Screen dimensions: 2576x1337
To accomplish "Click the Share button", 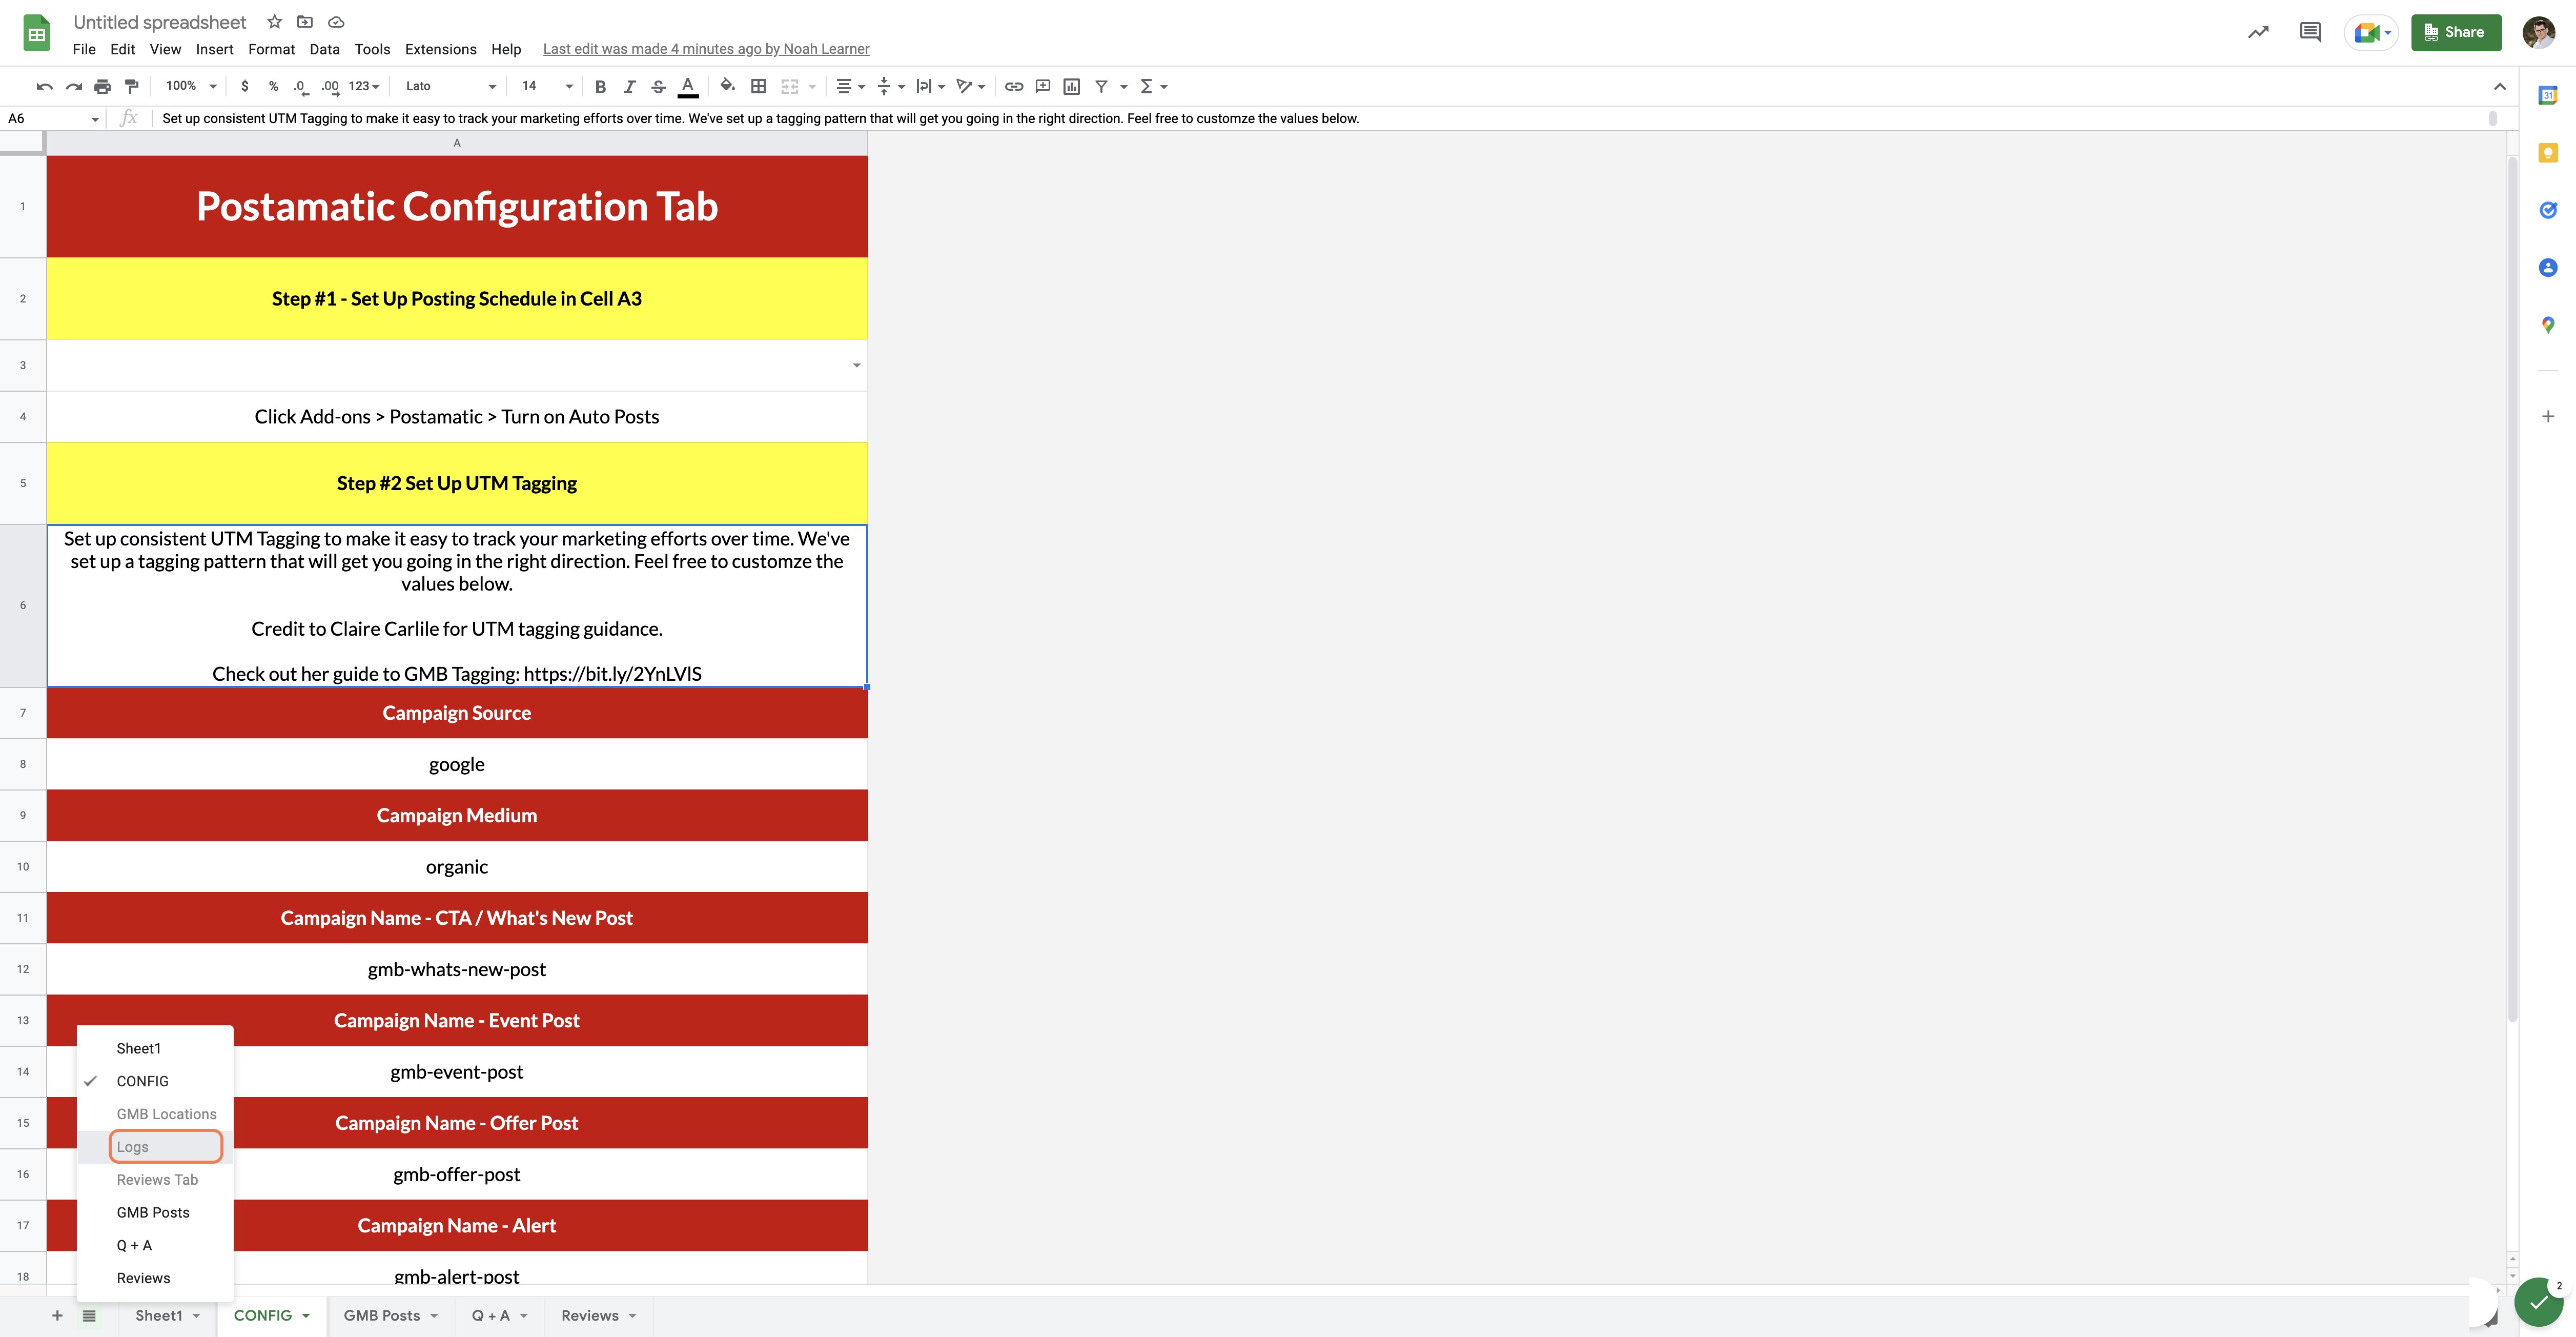I will 2456,32.
